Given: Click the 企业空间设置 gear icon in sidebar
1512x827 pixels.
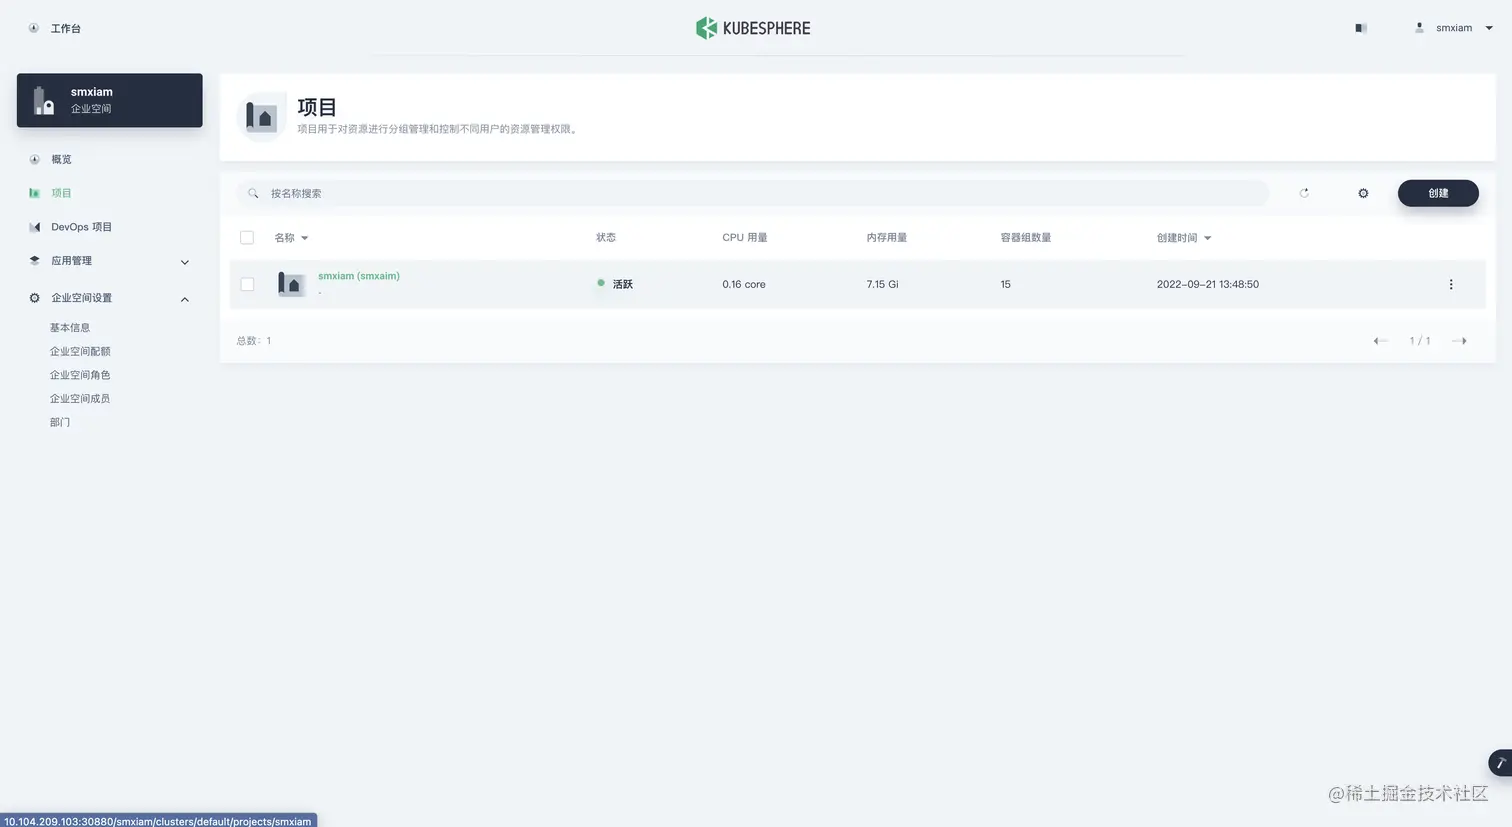Looking at the screenshot, I should (35, 298).
